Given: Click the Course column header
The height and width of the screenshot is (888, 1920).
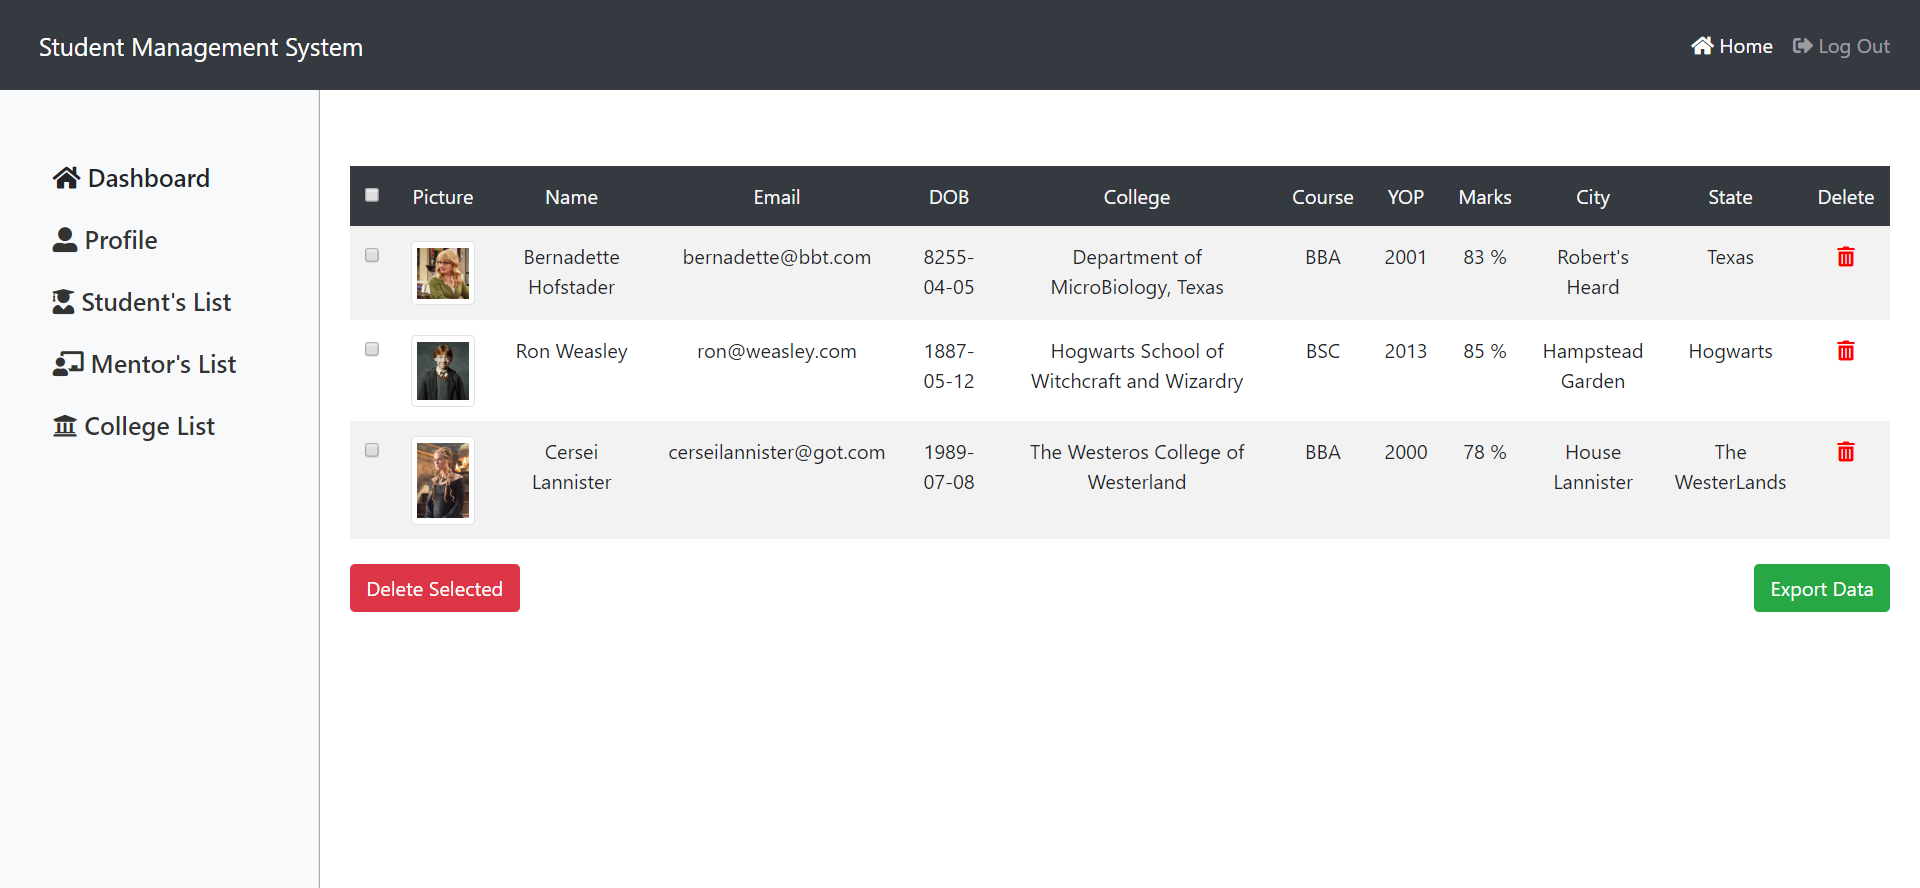Looking at the screenshot, I should [x=1322, y=197].
